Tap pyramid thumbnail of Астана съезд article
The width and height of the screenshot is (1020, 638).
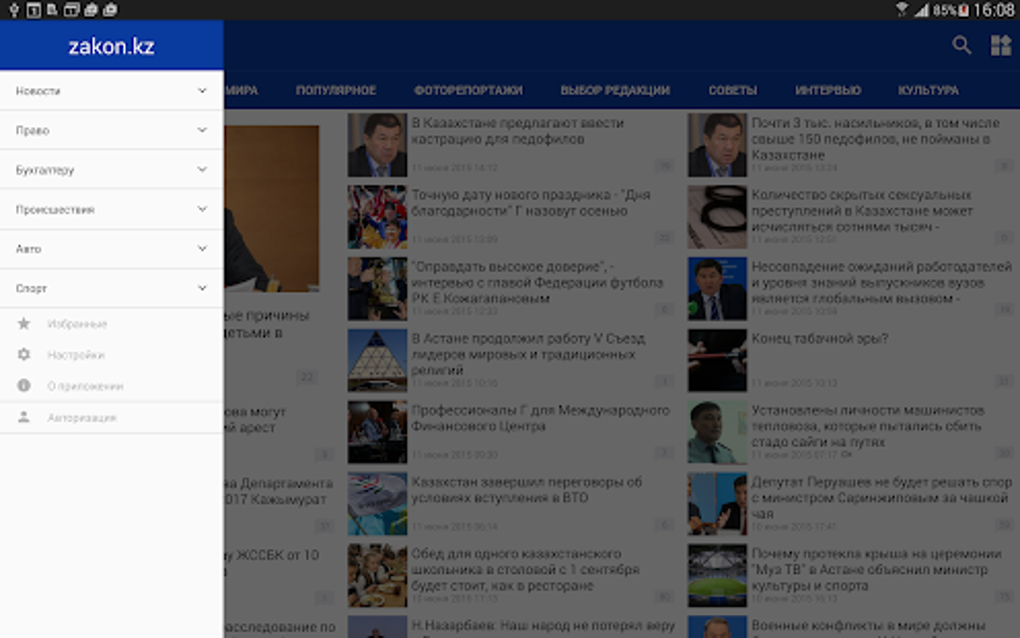[x=377, y=360]
